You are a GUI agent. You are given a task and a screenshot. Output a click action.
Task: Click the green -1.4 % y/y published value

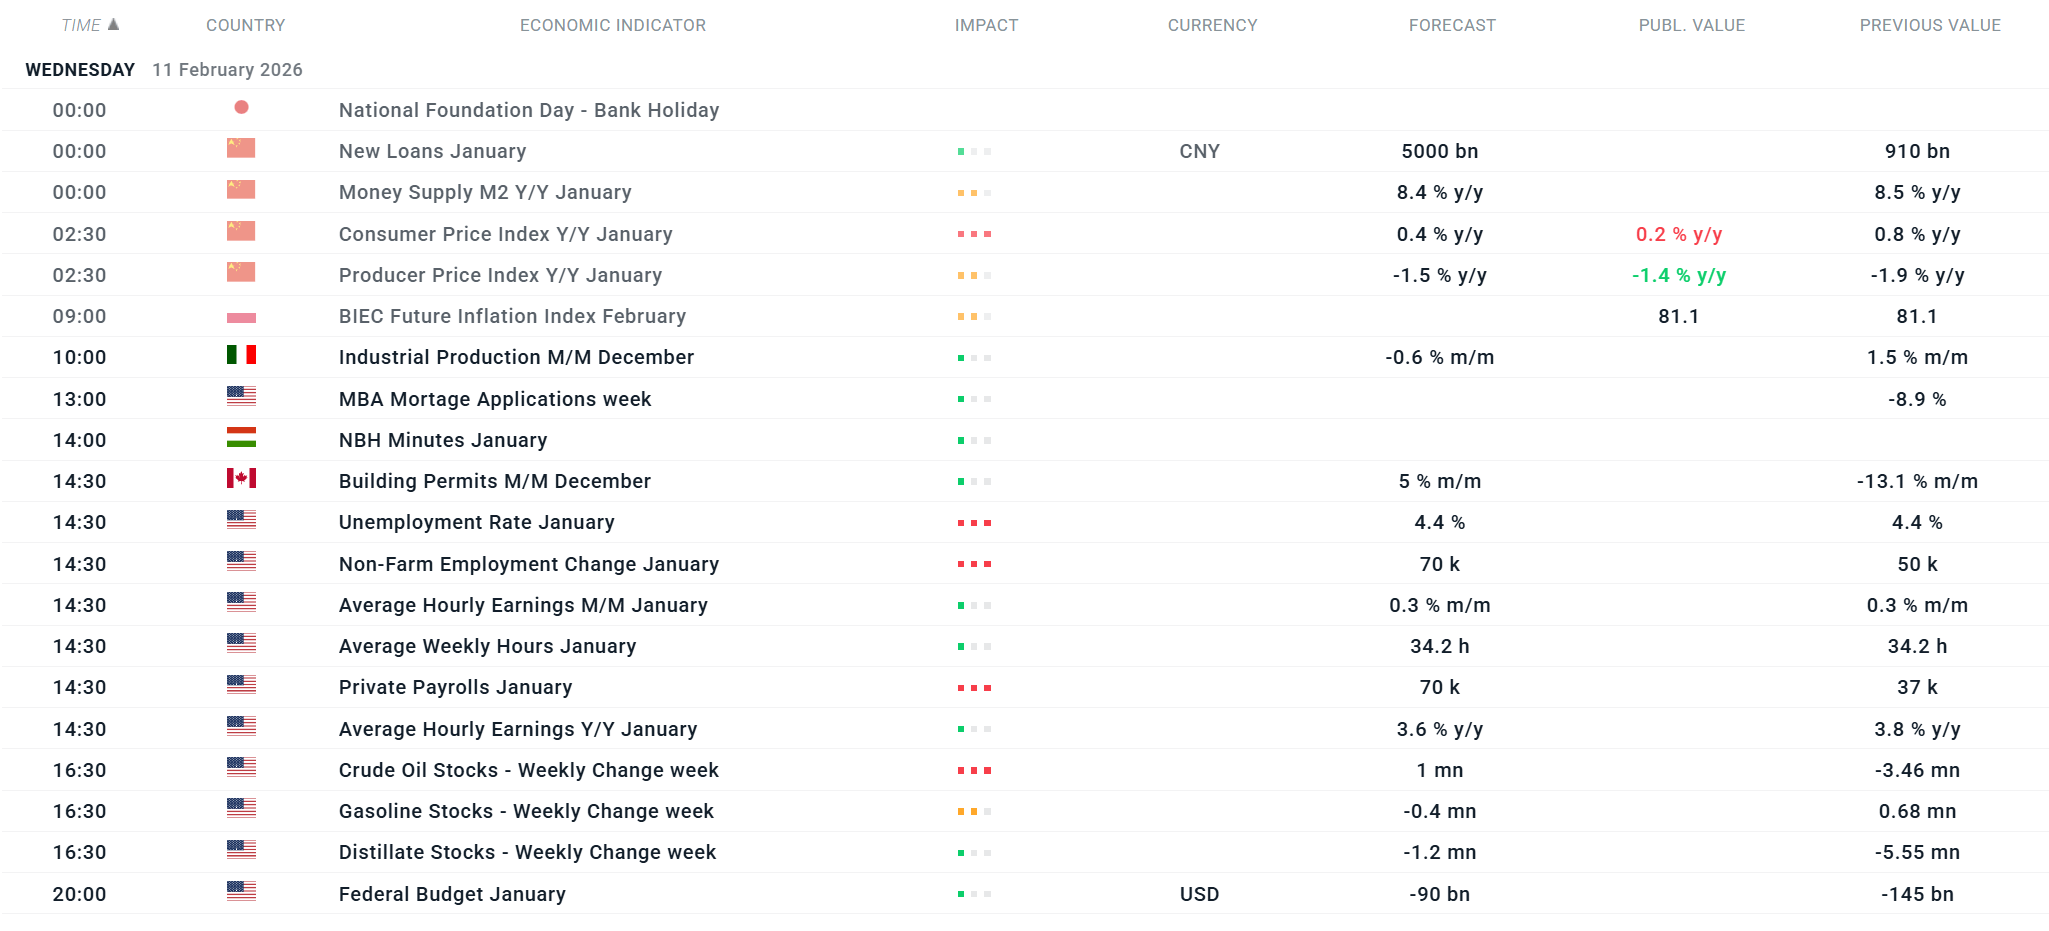point(1678,275)
